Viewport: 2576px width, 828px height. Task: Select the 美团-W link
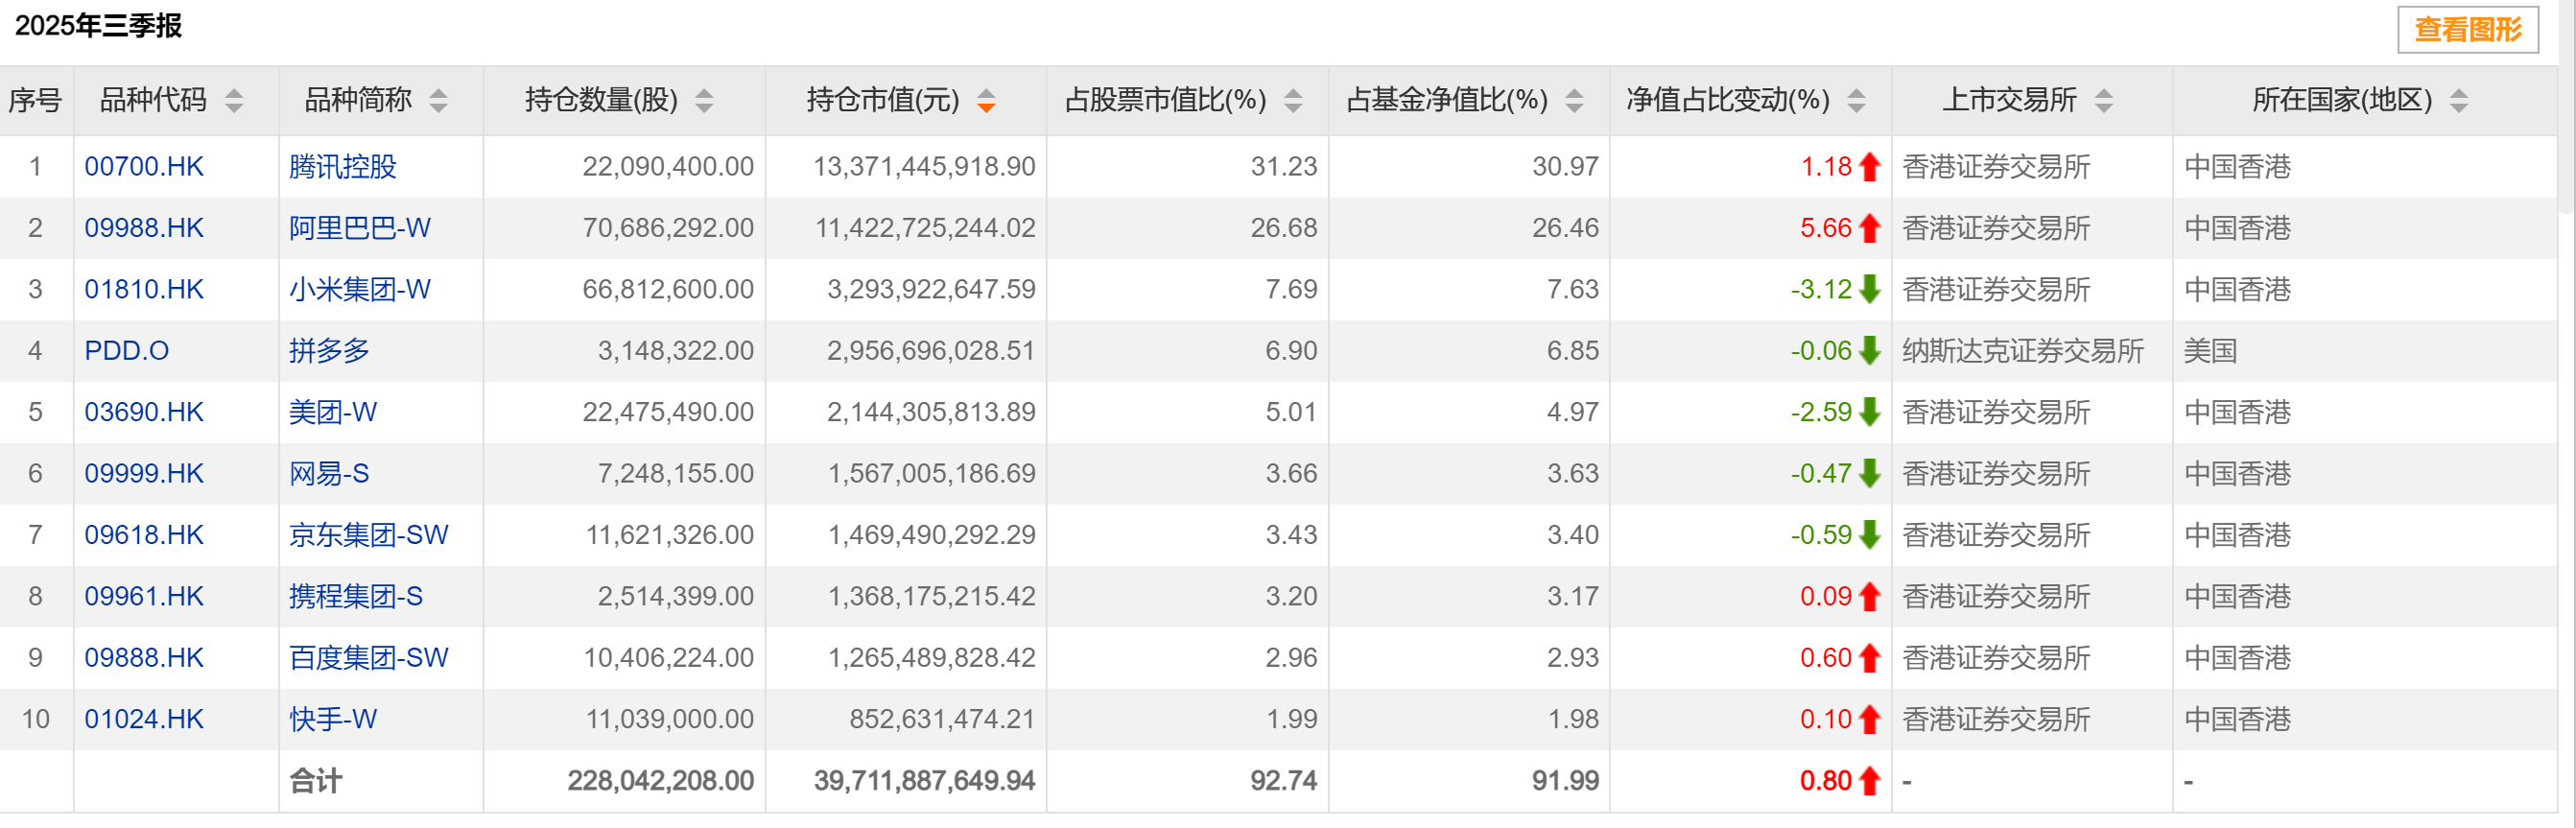[332, 412]
